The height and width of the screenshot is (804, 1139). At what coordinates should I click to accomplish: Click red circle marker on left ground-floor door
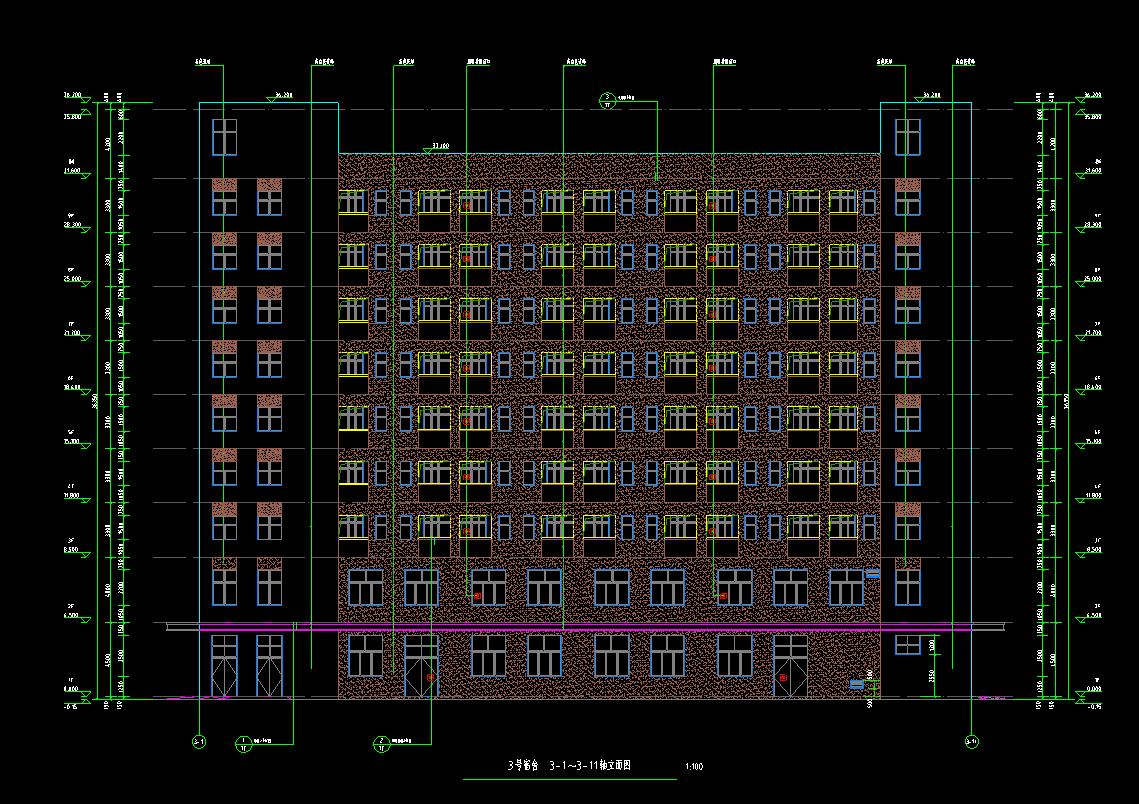[x=431, y=678]
